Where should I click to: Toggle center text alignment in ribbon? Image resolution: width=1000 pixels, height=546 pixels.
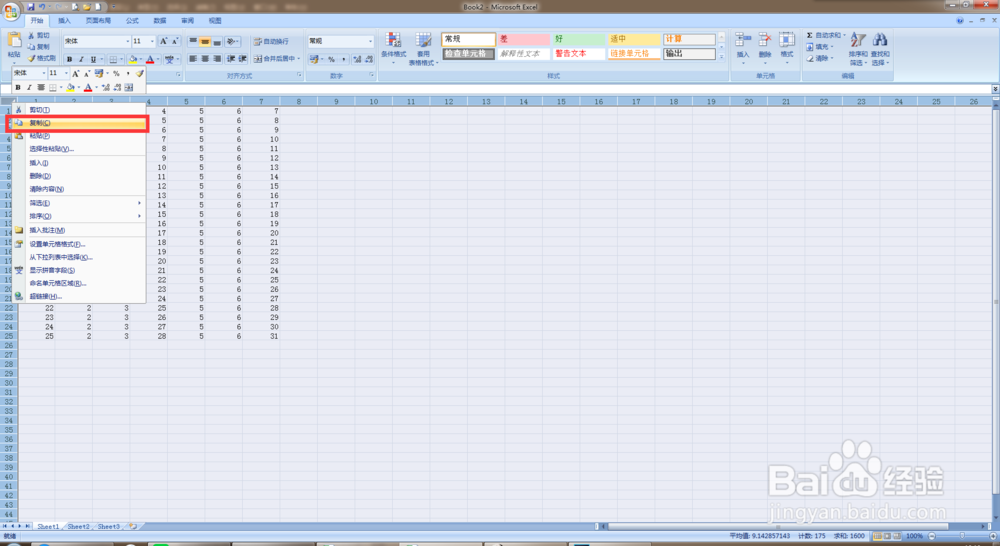[x=205, y=59]
